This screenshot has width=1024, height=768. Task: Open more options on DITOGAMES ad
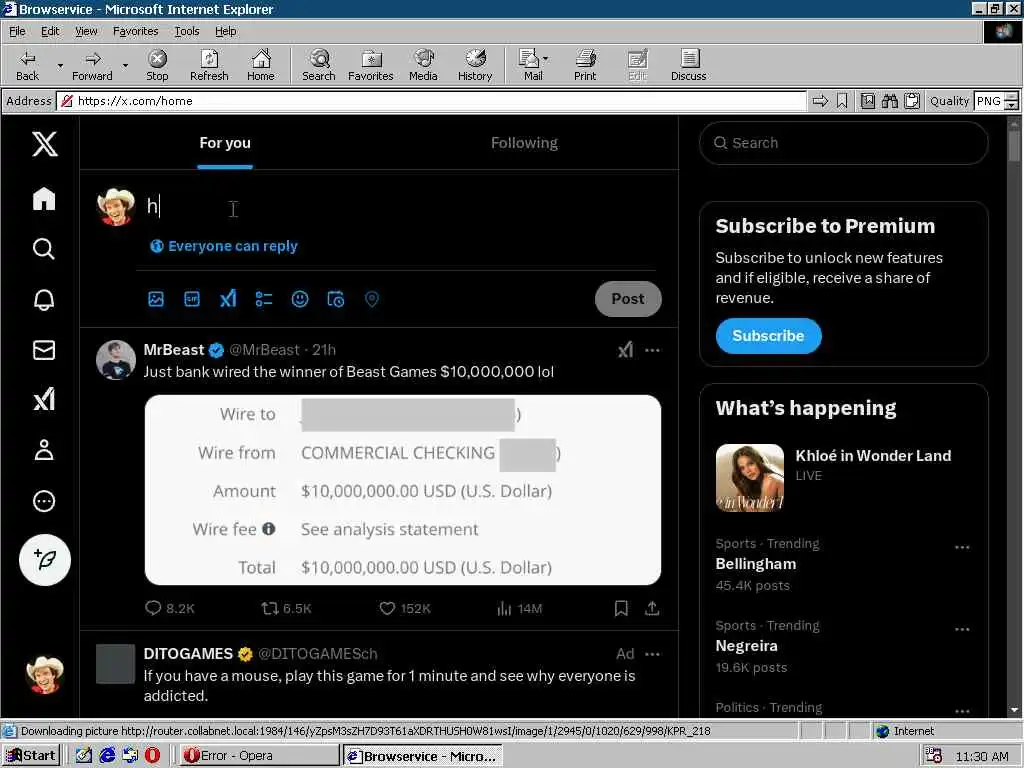coord(652,654)
